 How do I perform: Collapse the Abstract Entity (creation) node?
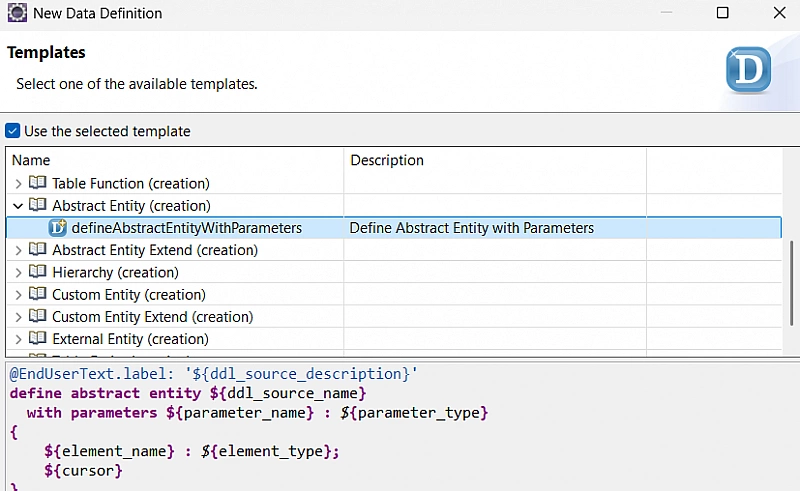click(x=18, y=206)
